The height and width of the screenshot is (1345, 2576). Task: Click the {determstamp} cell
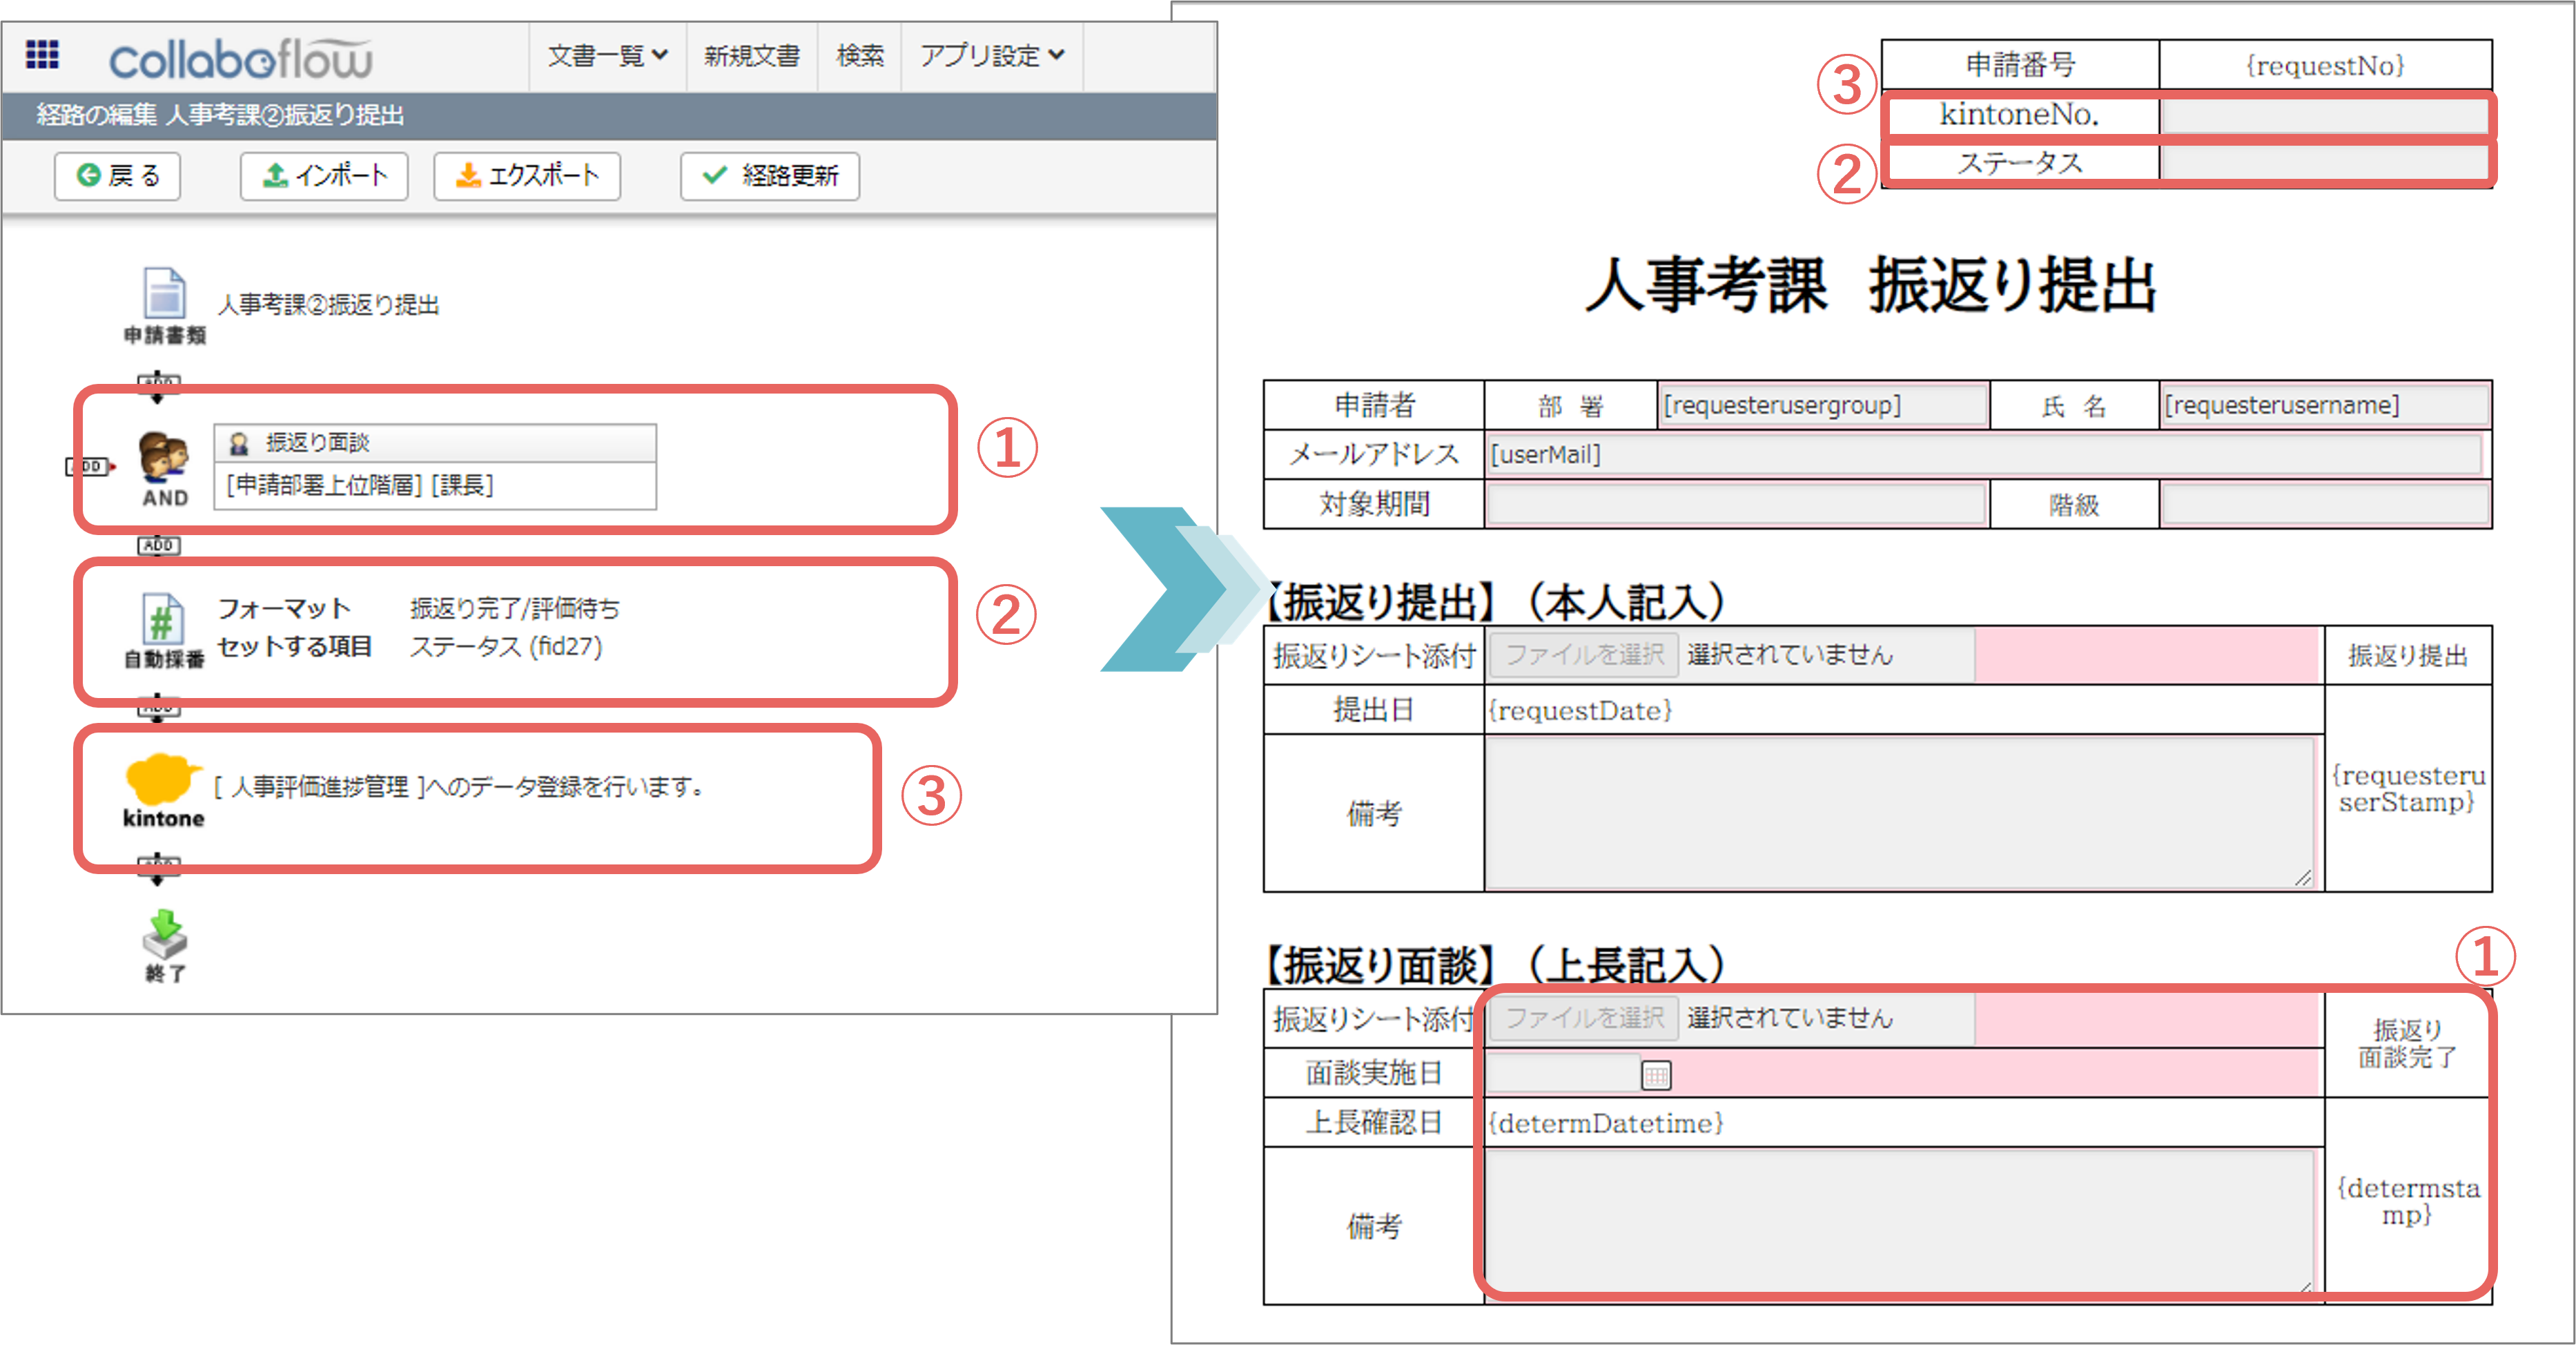click(2408, 1201)
